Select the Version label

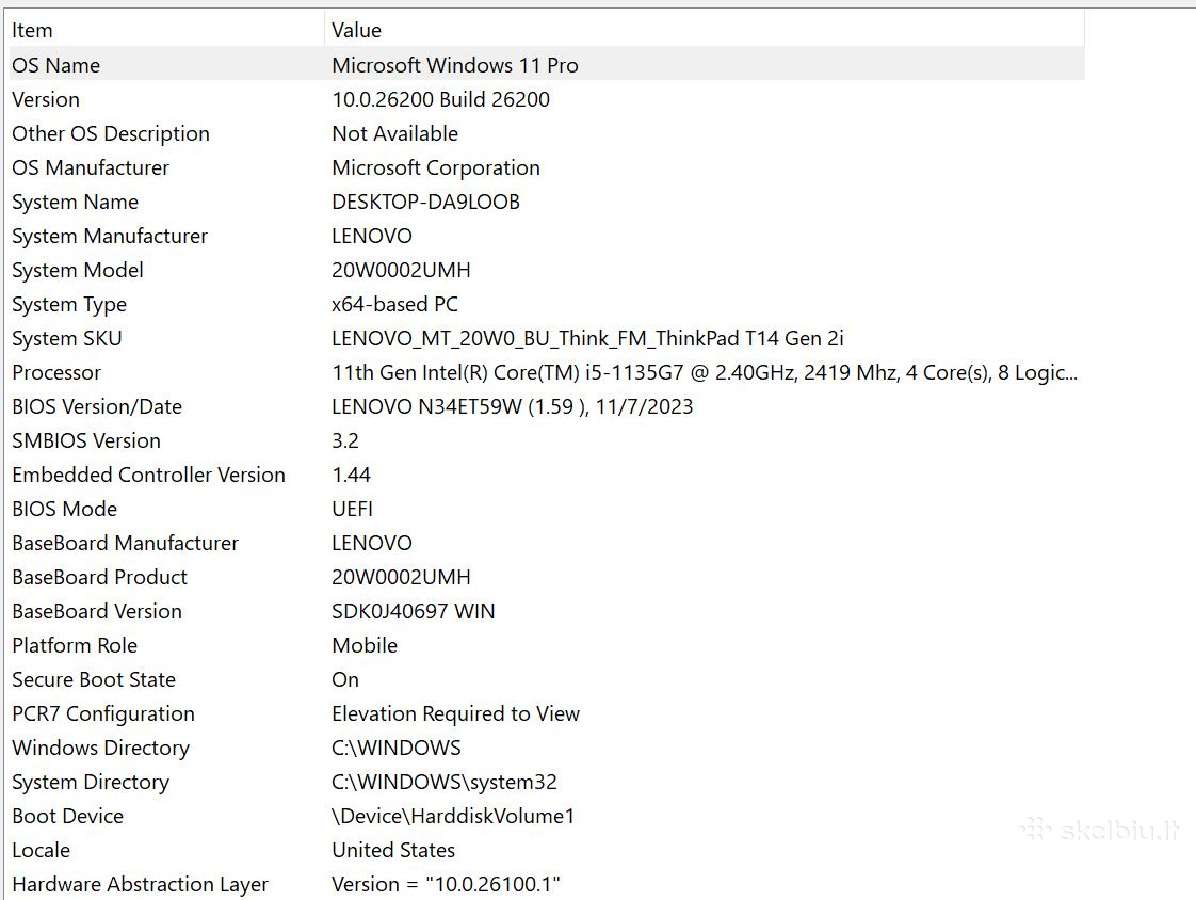click(x=46, y=100)
